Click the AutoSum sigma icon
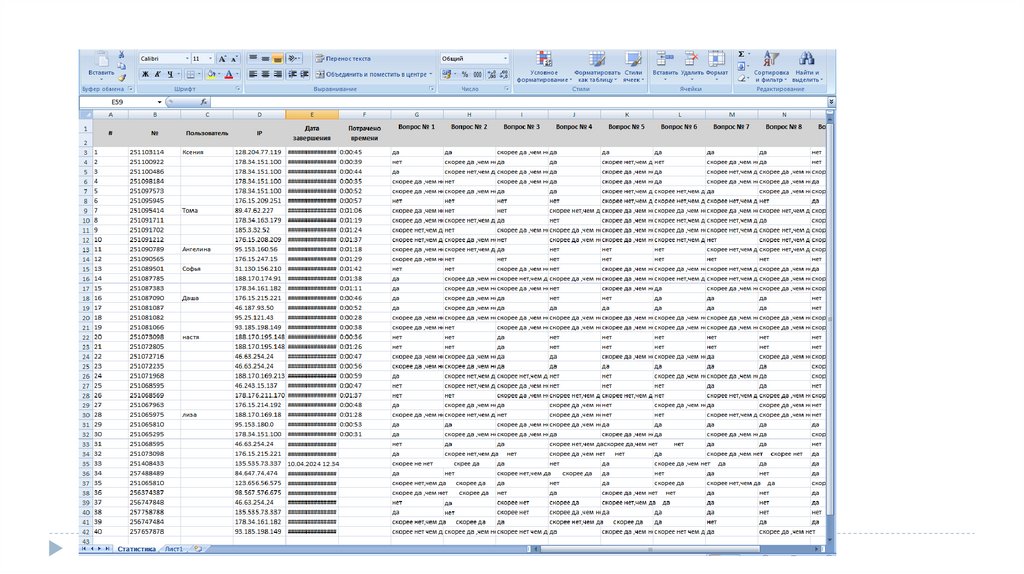The image size is (1024, 574). click(741, 54)
